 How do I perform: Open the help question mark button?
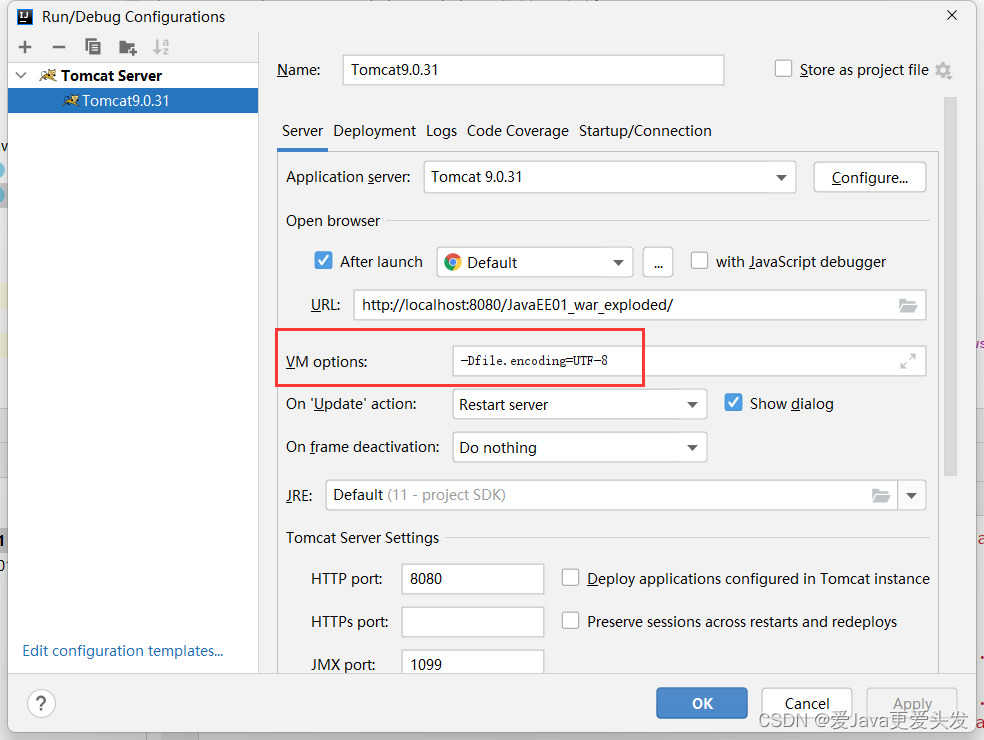41,704
